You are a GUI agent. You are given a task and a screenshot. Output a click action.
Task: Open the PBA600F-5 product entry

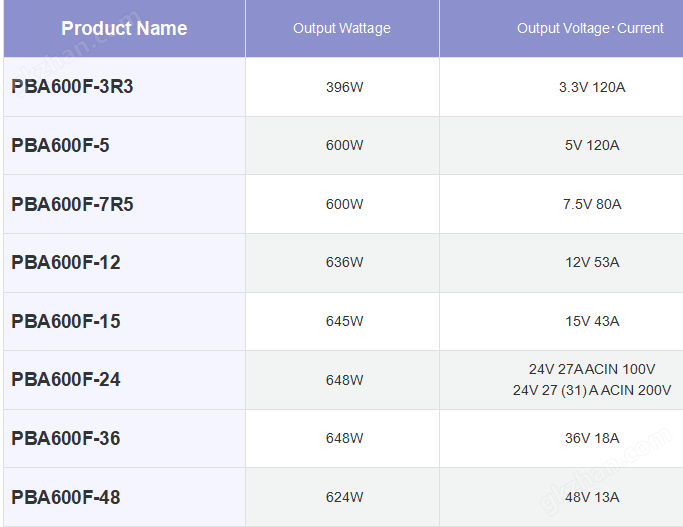[x=60, y=146]
